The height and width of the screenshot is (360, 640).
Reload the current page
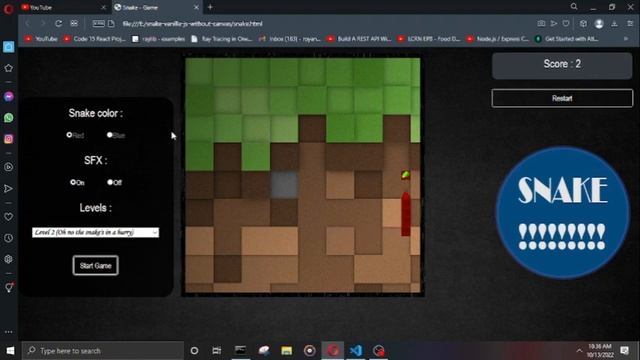point(58,23)
